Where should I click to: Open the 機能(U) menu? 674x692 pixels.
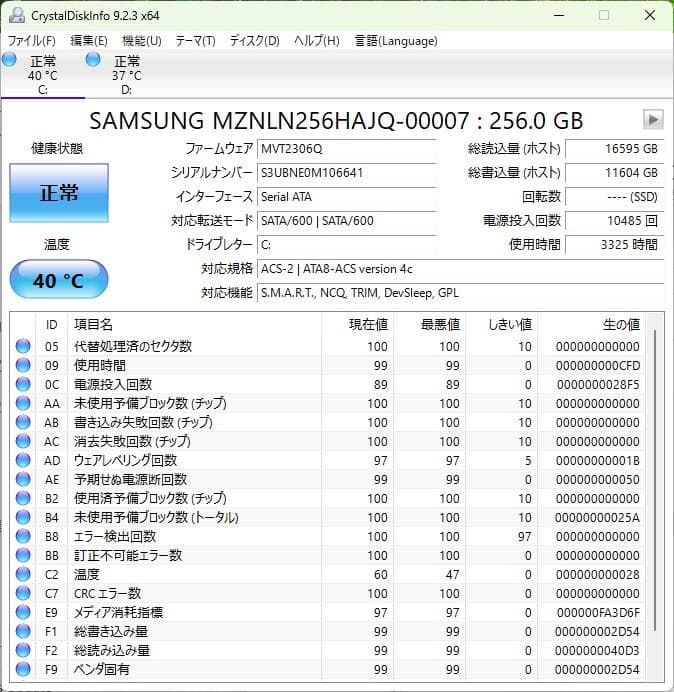(142, 41)
